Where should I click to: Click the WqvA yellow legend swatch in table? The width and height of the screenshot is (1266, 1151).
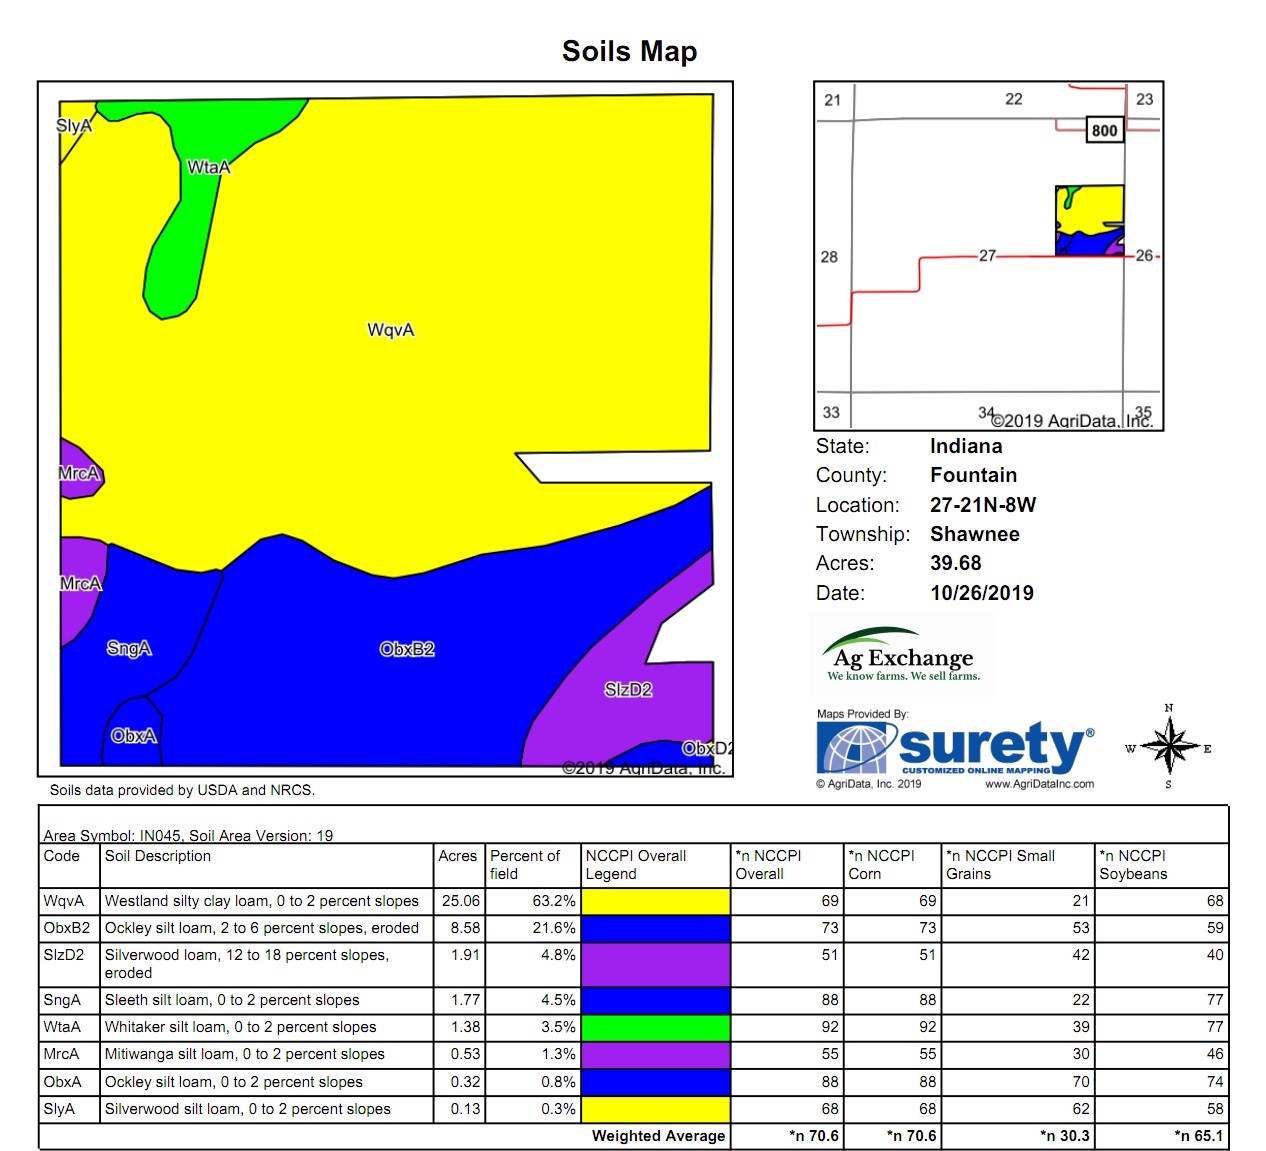click(x=656, y=901)
